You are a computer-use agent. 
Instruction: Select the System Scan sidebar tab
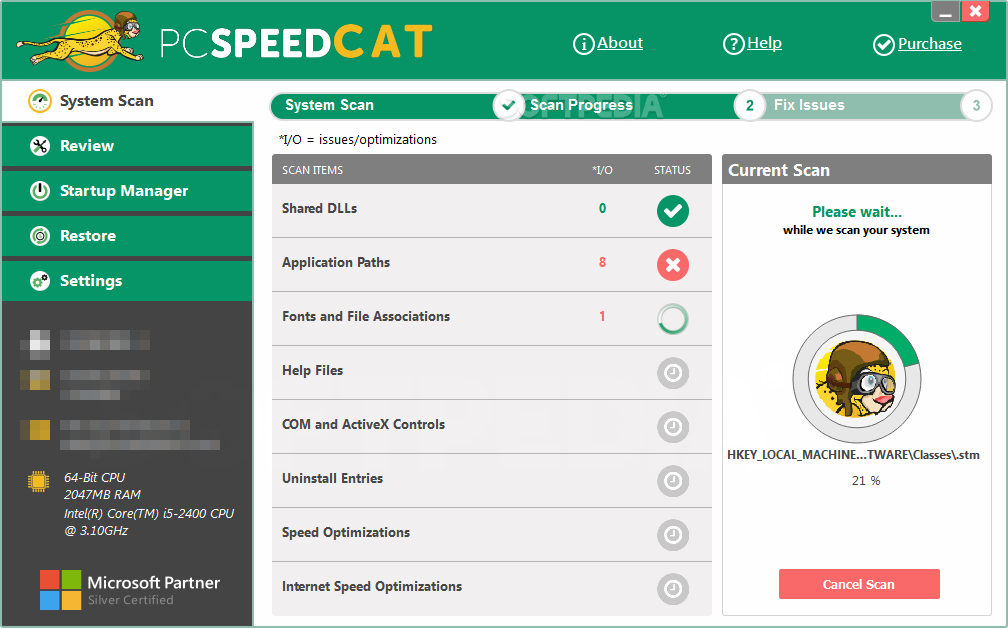127,101
